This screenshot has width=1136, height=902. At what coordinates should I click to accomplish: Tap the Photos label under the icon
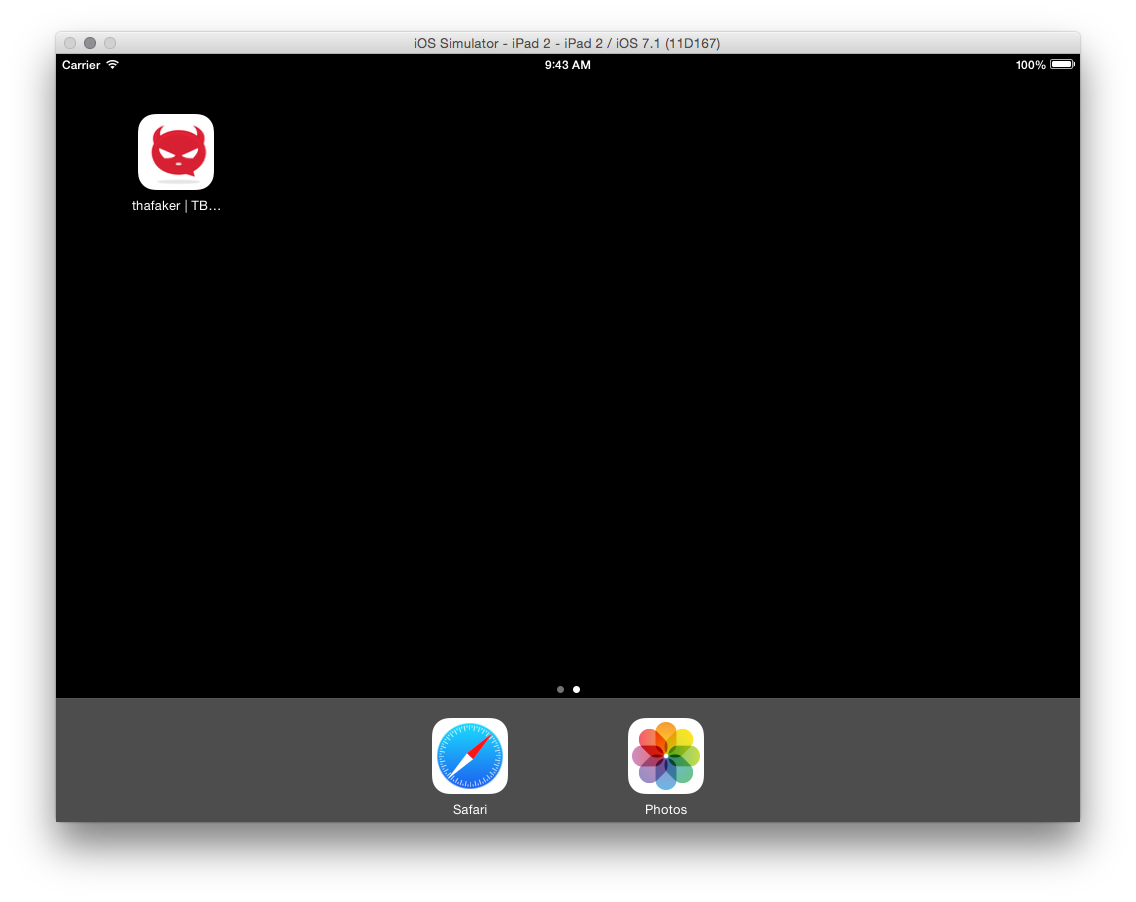666,810
